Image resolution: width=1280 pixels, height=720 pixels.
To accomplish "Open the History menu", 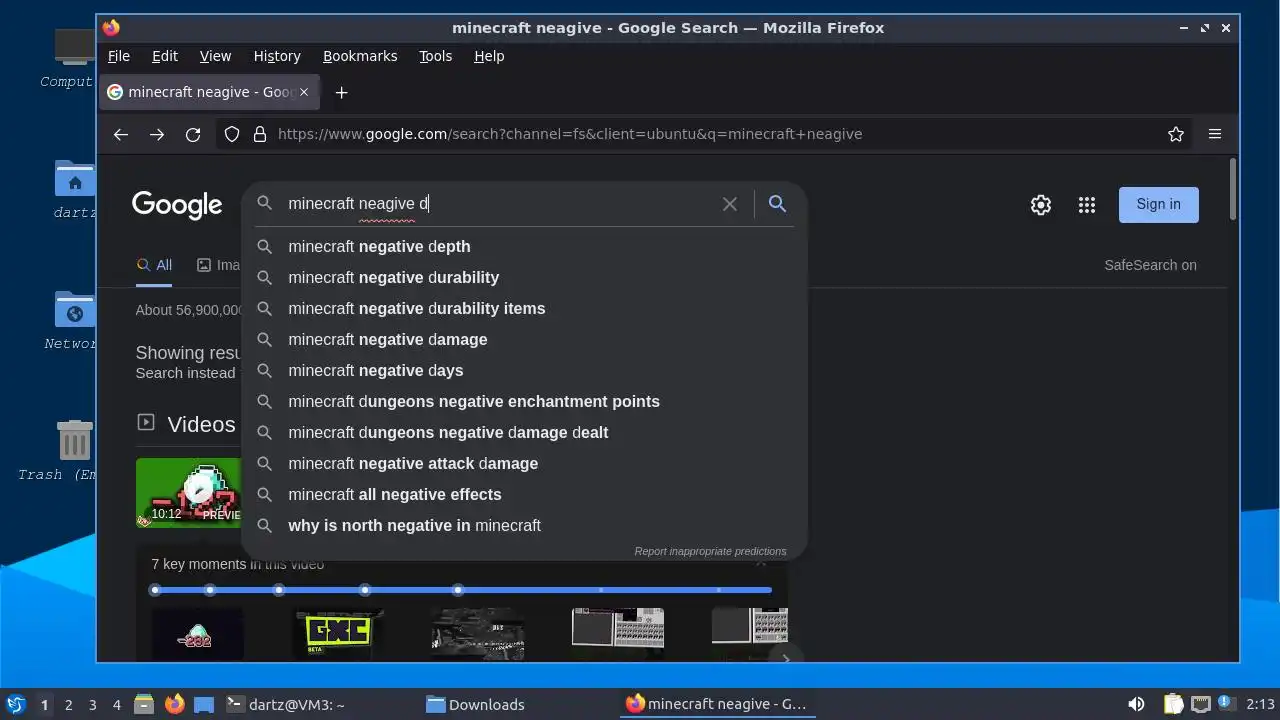I will [277, 56].
